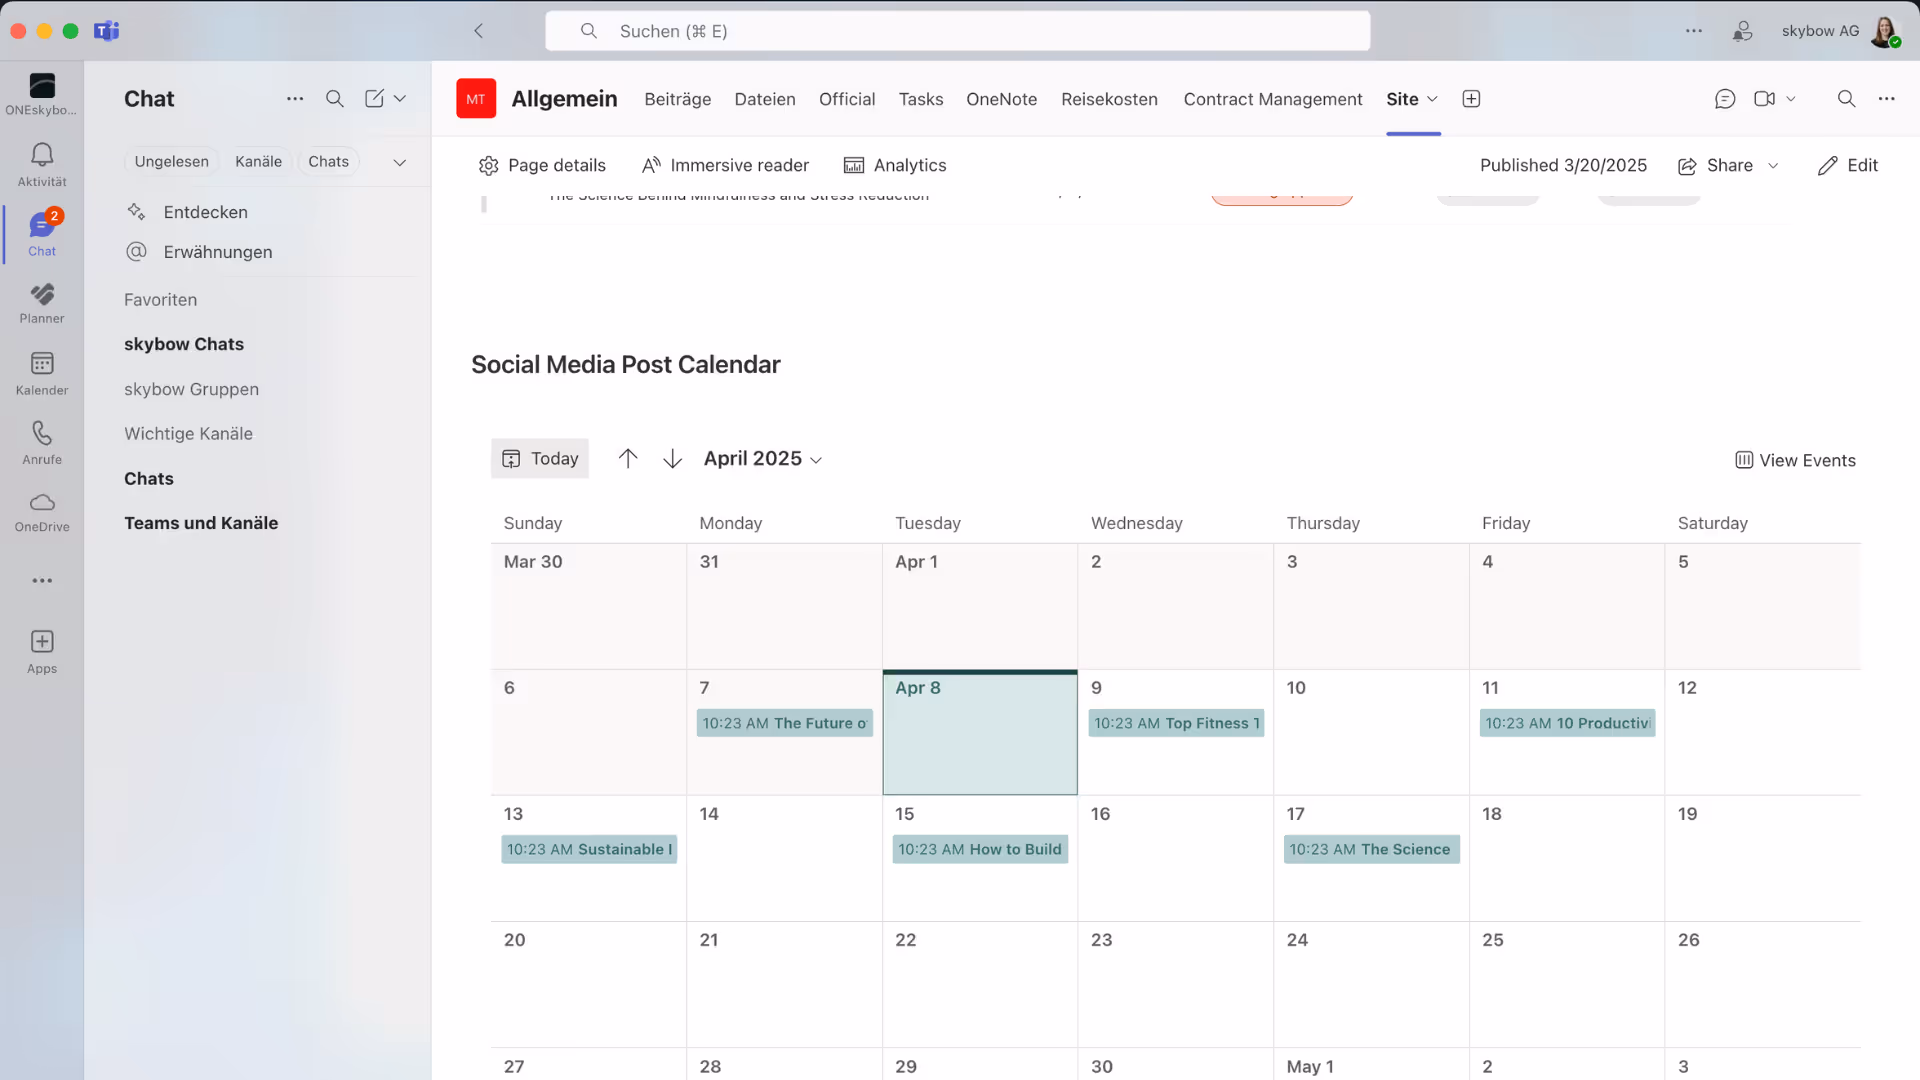The width and height of the screenshot is (1920, 1080).
Task: Open the Teams app logo
Action: coord(106,31)
